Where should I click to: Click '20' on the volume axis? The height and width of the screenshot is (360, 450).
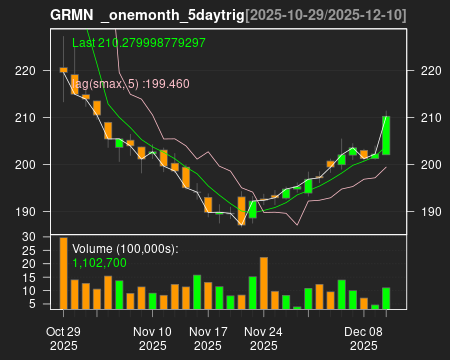pyautogui.click(x=29, y=264)
